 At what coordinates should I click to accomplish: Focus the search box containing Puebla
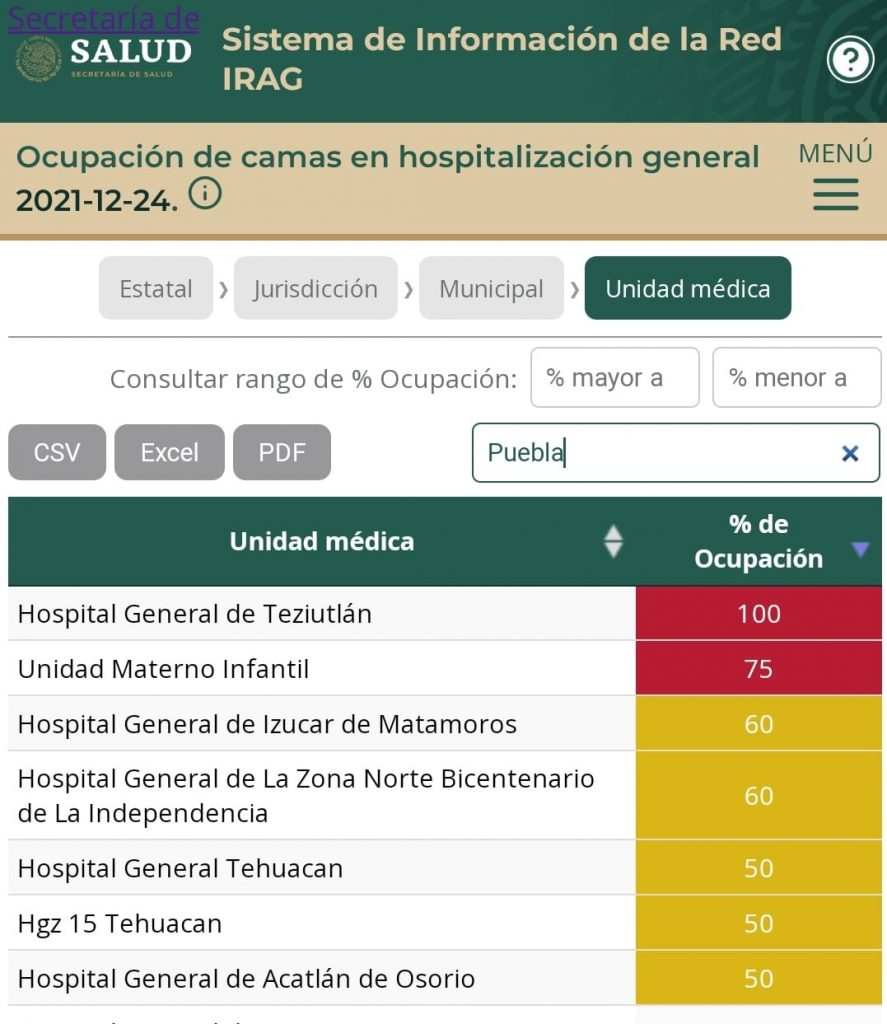650,453
